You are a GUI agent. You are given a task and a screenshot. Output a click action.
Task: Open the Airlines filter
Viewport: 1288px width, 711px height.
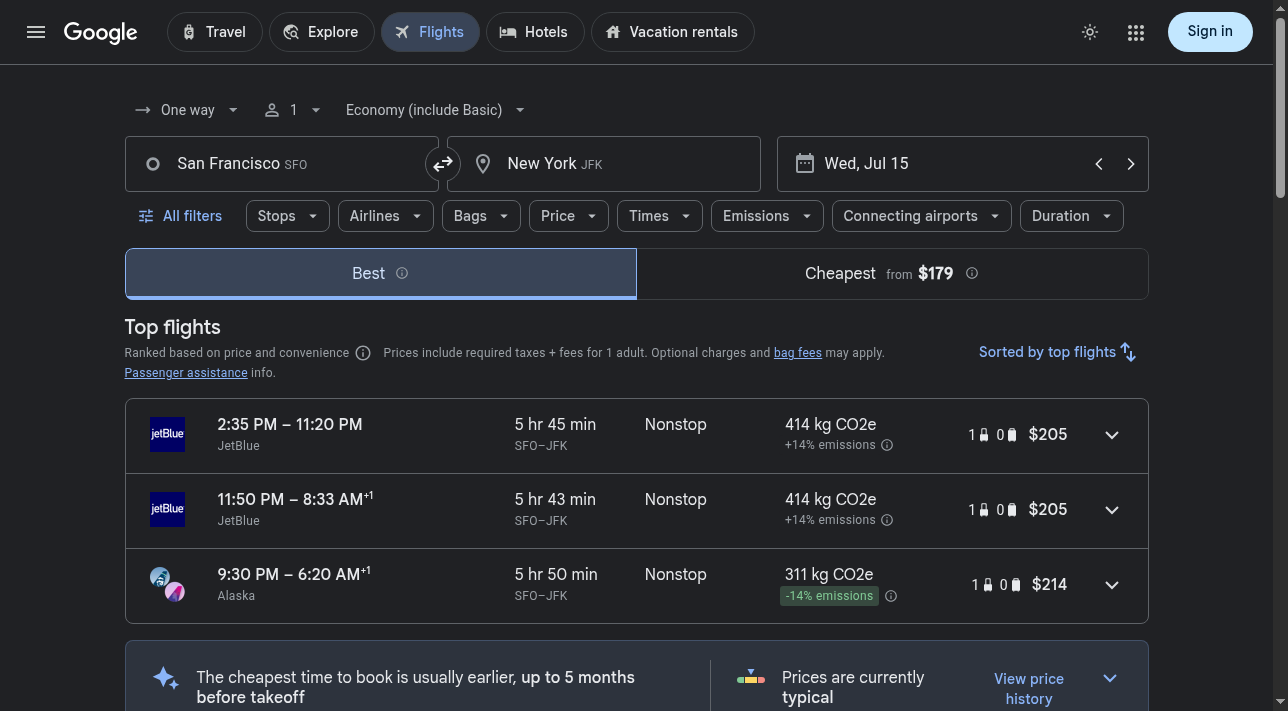(386, 216)
